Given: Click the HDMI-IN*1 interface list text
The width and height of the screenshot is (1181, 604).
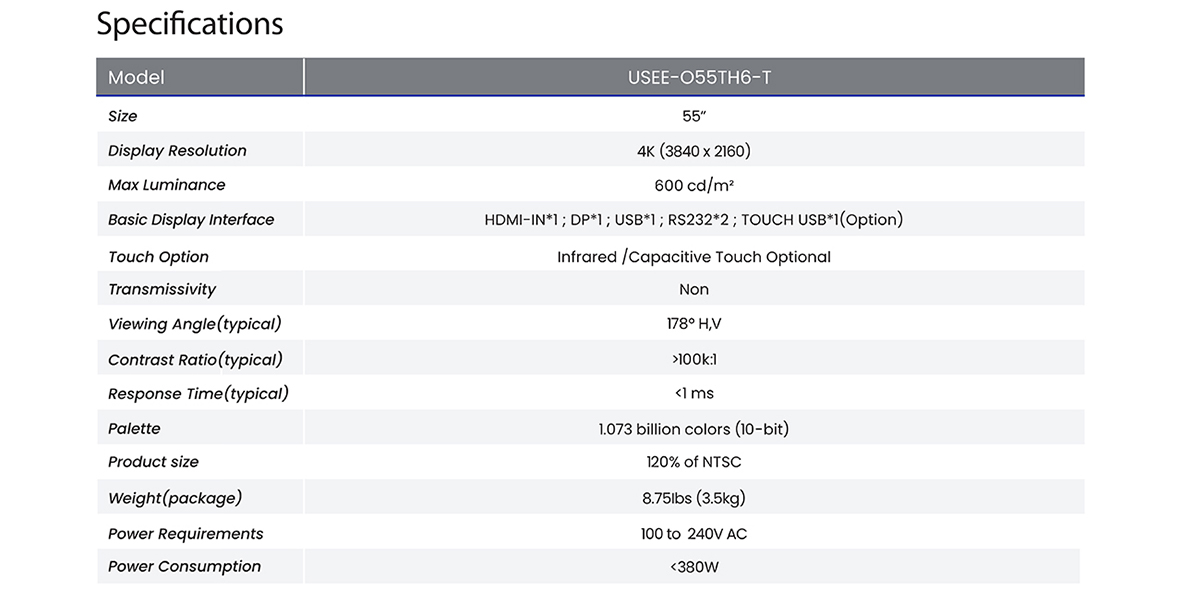Looking at the screenshot, I should (x=693, y=220).
